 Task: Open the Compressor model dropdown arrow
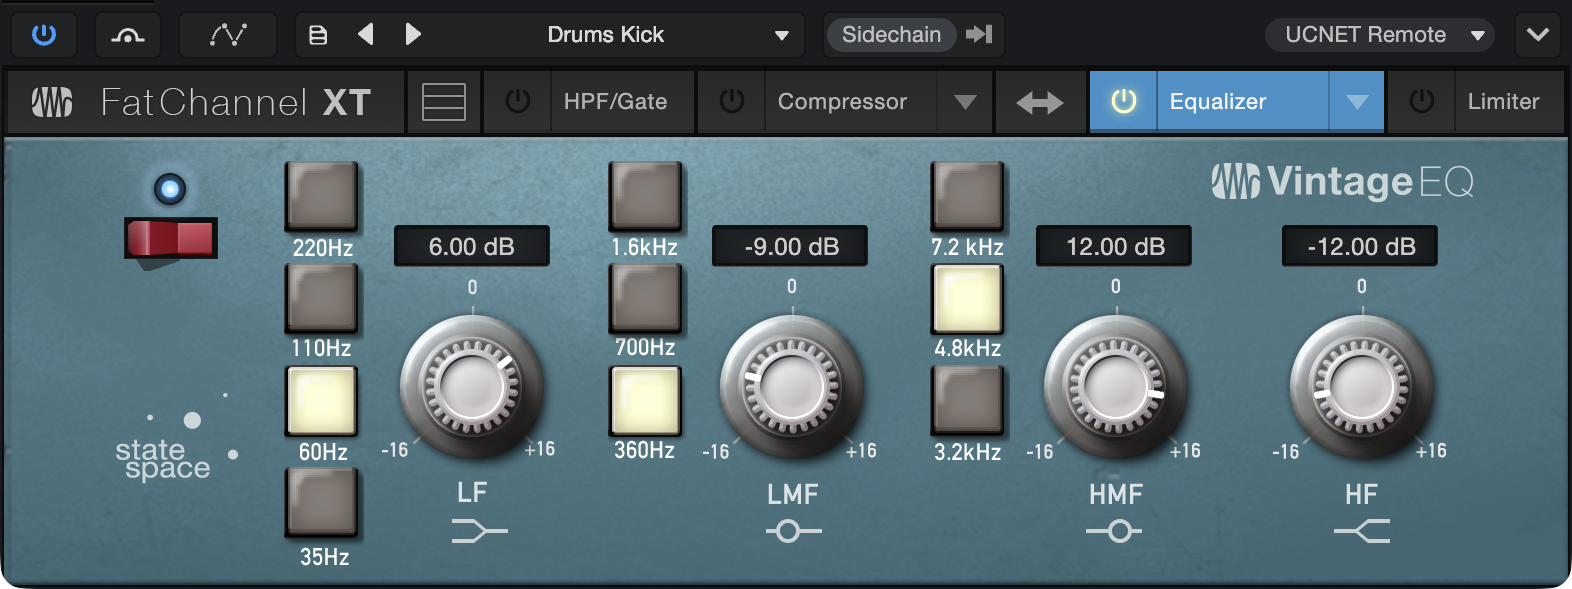(965, 102)
